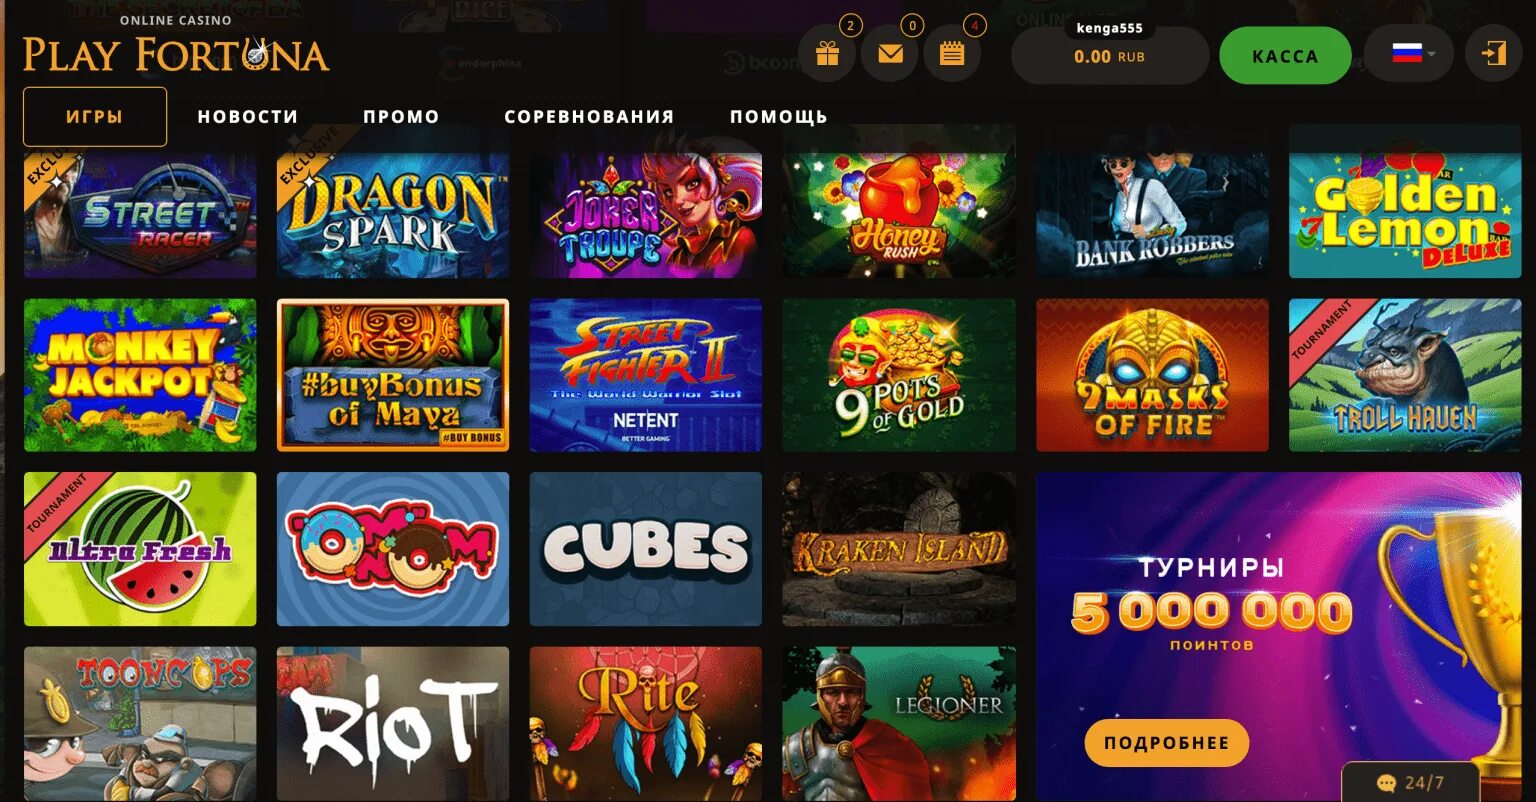1536x802 pixels.
Task: Click the green КАССА button
Action: [x=1285, y=56]
